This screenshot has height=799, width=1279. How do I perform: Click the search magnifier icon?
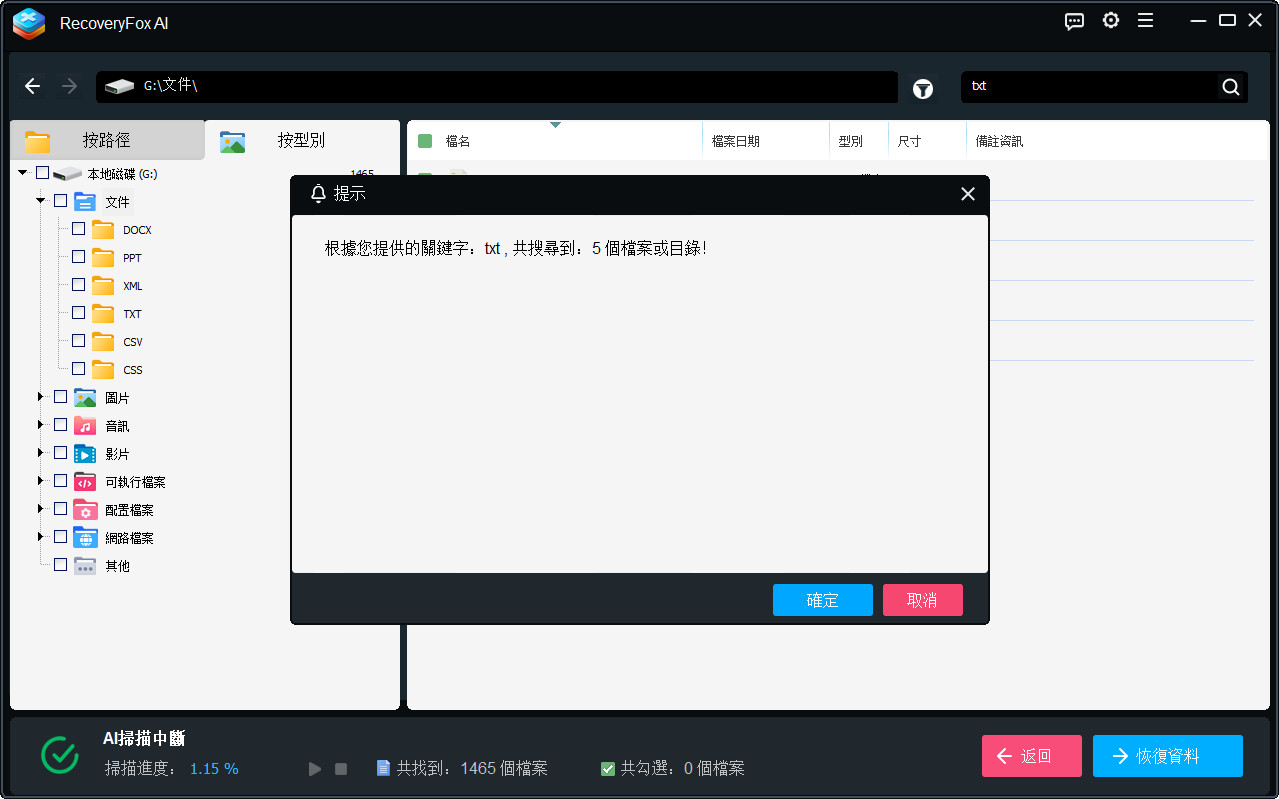(1230, 87)
